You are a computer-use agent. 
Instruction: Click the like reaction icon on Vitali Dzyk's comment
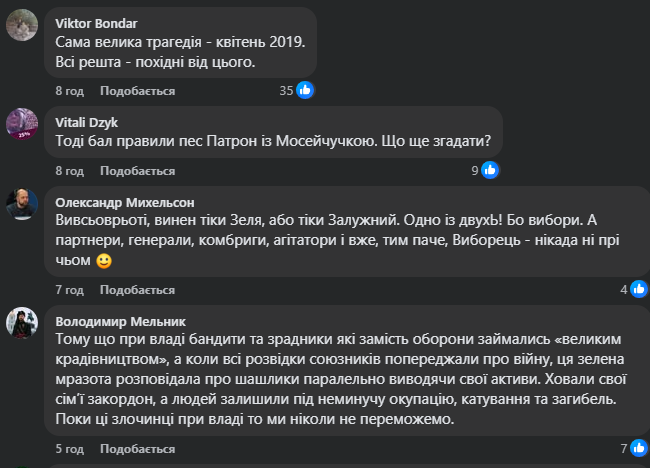click(490, 170)
